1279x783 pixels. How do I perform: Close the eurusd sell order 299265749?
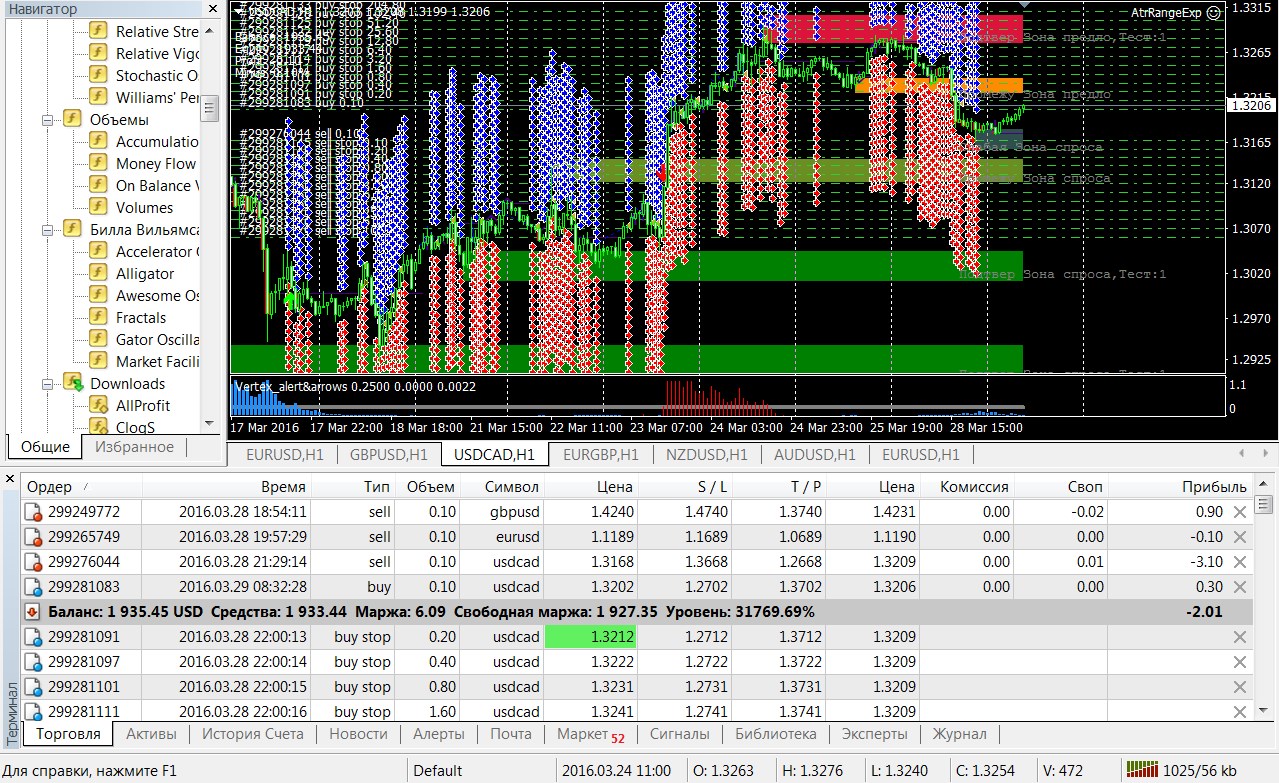pyautogui.click(x=1240, y=537)
